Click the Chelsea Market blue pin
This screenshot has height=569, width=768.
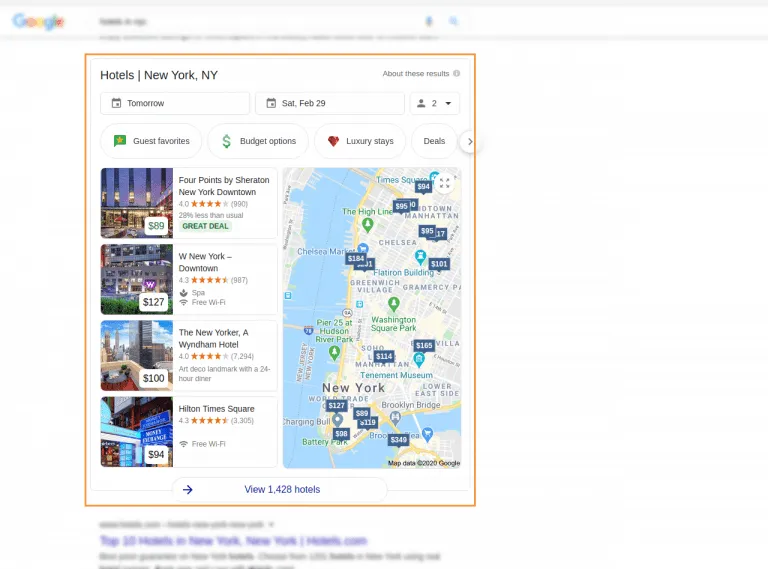click(x=363, y=249)
